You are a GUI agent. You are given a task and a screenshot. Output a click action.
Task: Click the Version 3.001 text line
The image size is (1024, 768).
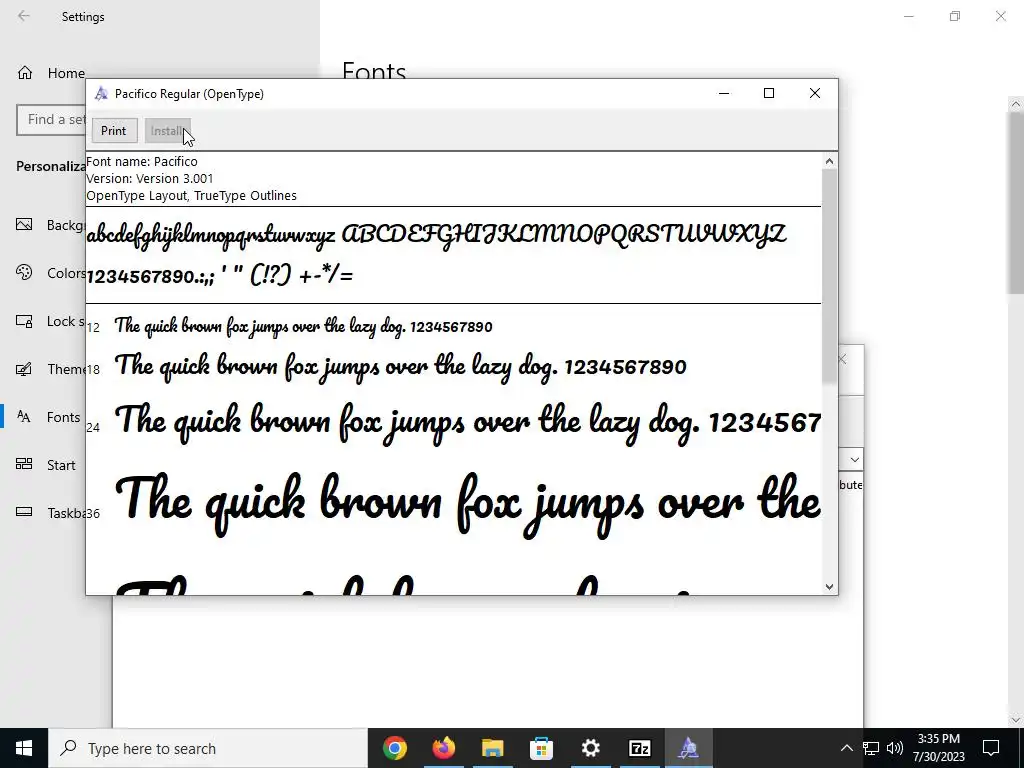coord(150,178)
